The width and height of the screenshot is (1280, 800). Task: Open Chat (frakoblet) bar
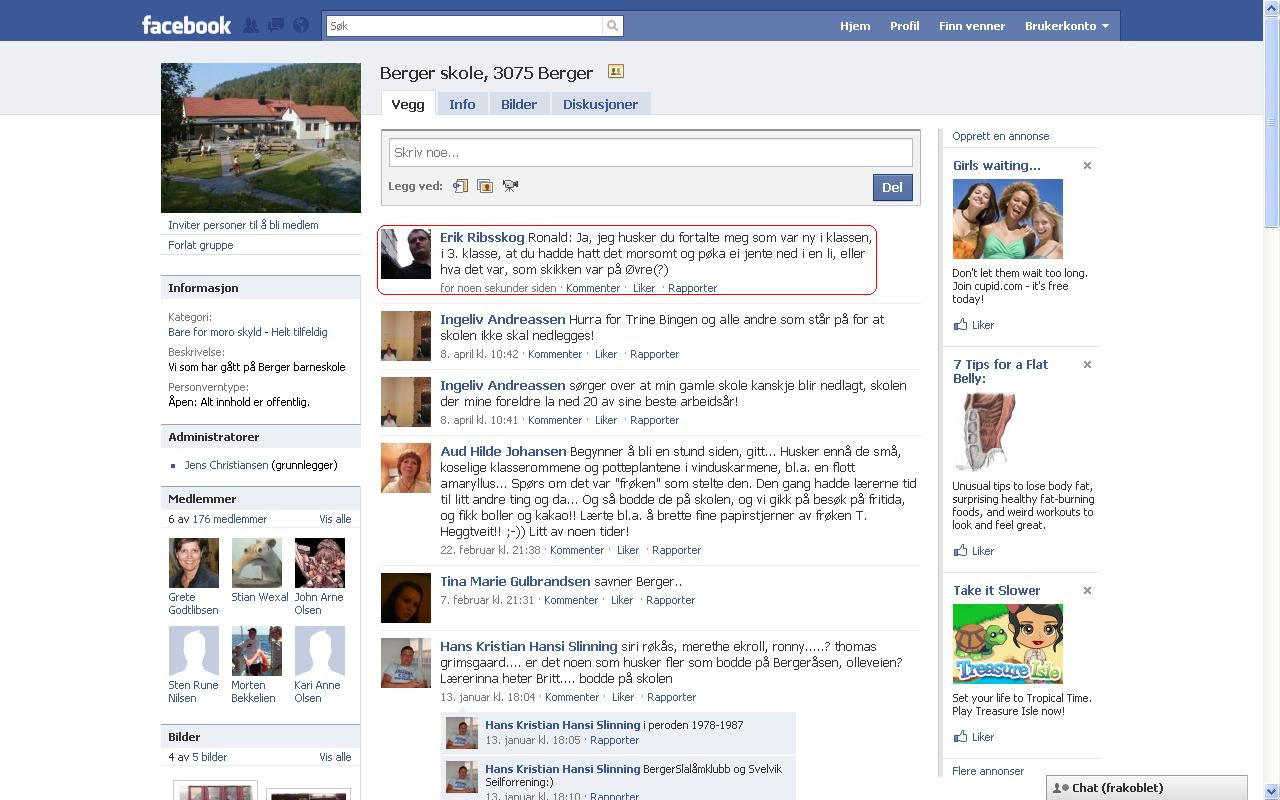[x=1147, y=788]
